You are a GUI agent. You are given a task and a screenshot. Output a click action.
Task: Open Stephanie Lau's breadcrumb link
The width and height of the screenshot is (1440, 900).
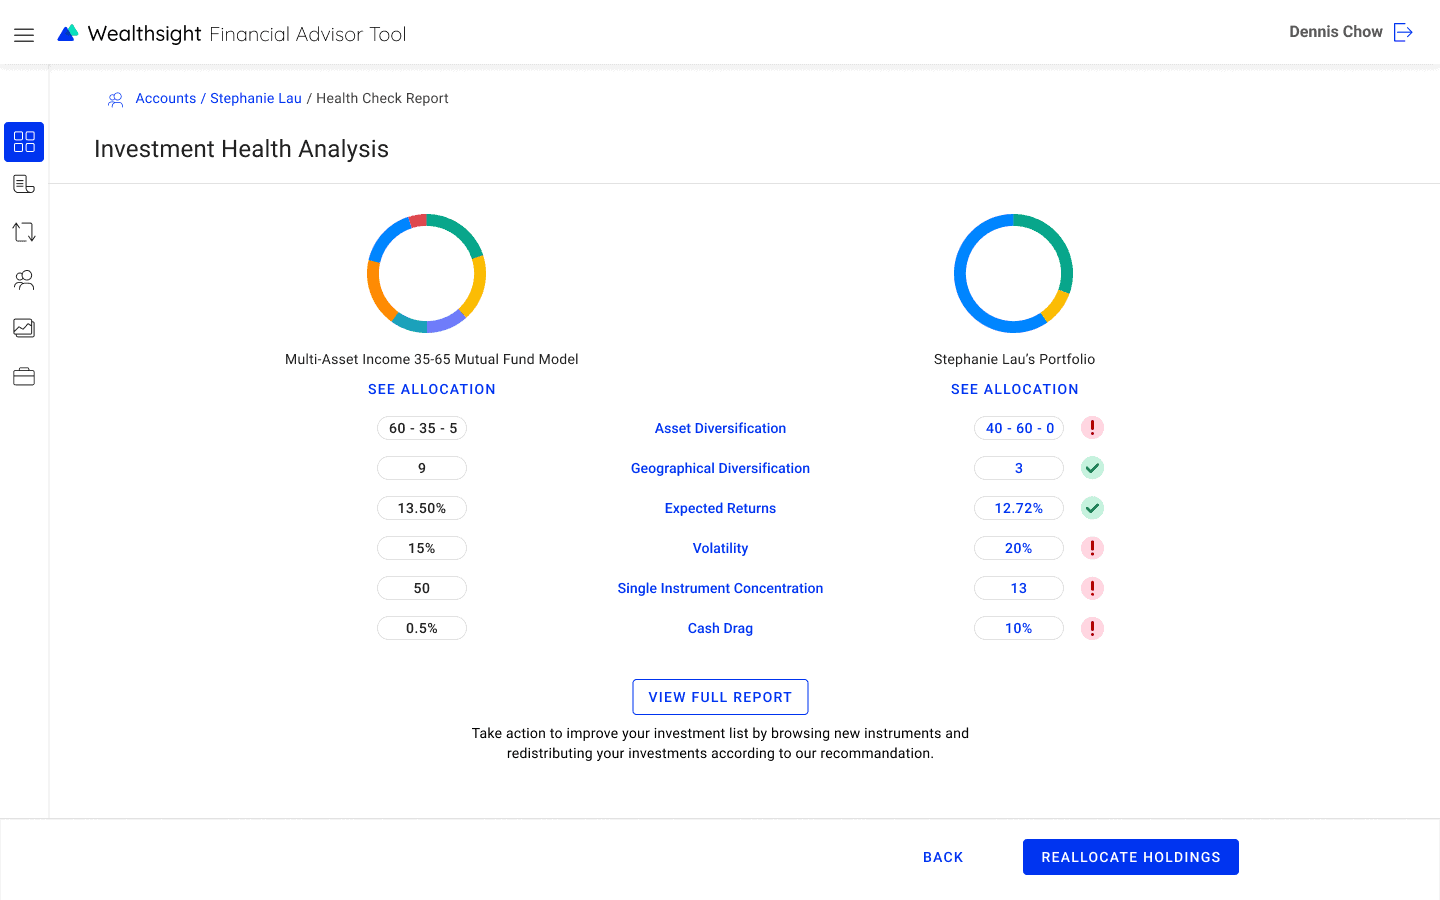coord(256,98)
